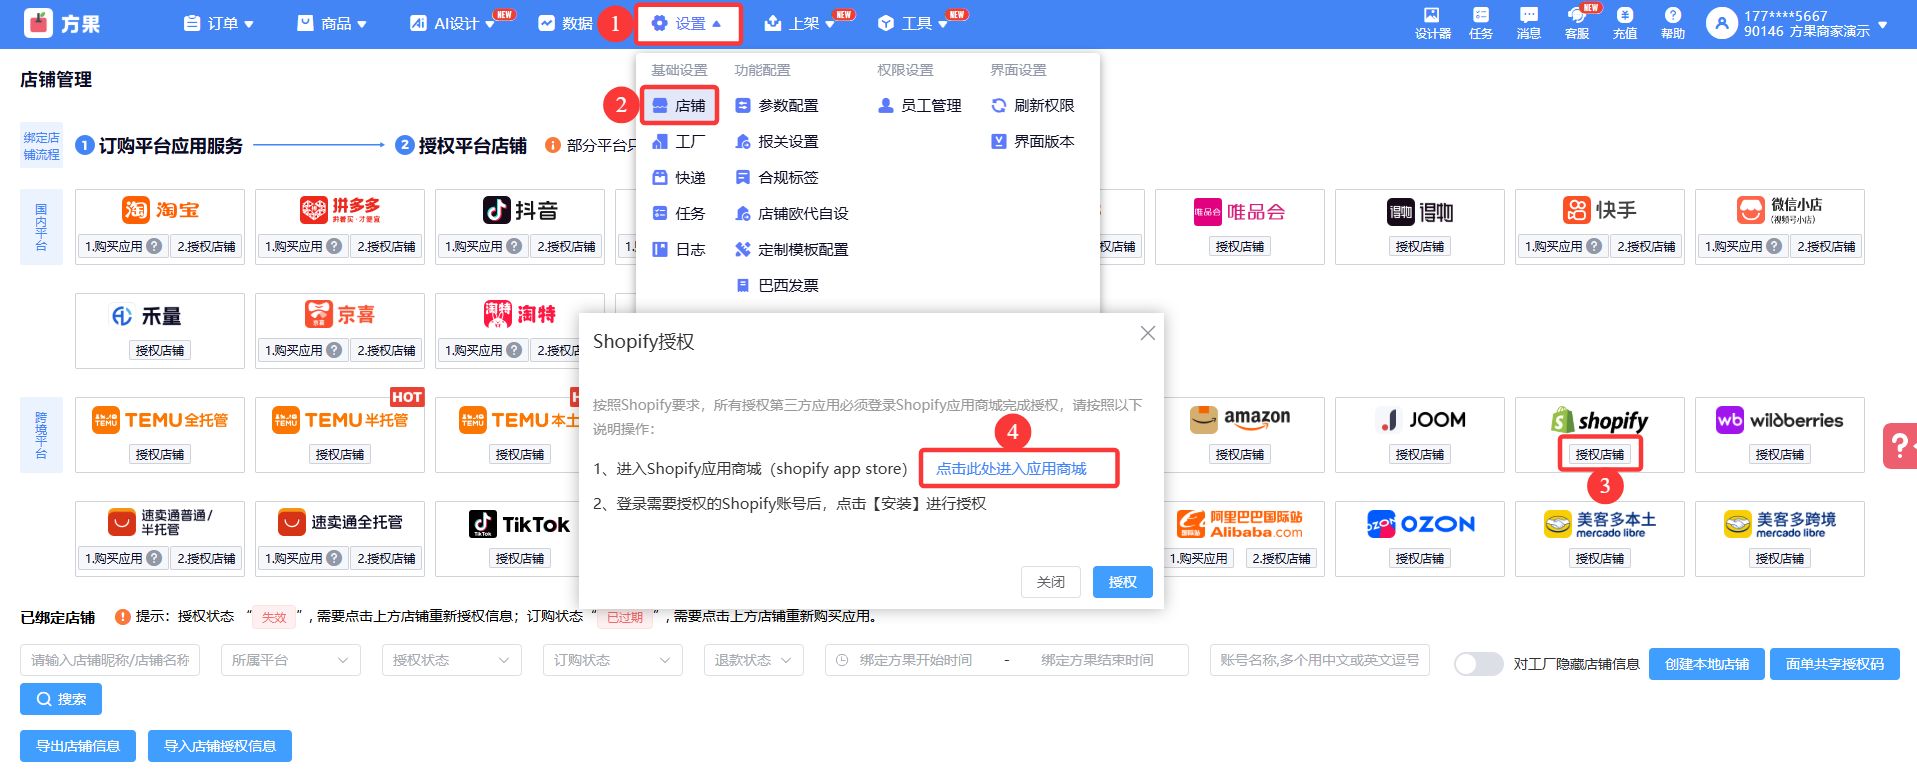Click the red floating help question icon
1917x770 pixels.
click(x=1900, y=446)
